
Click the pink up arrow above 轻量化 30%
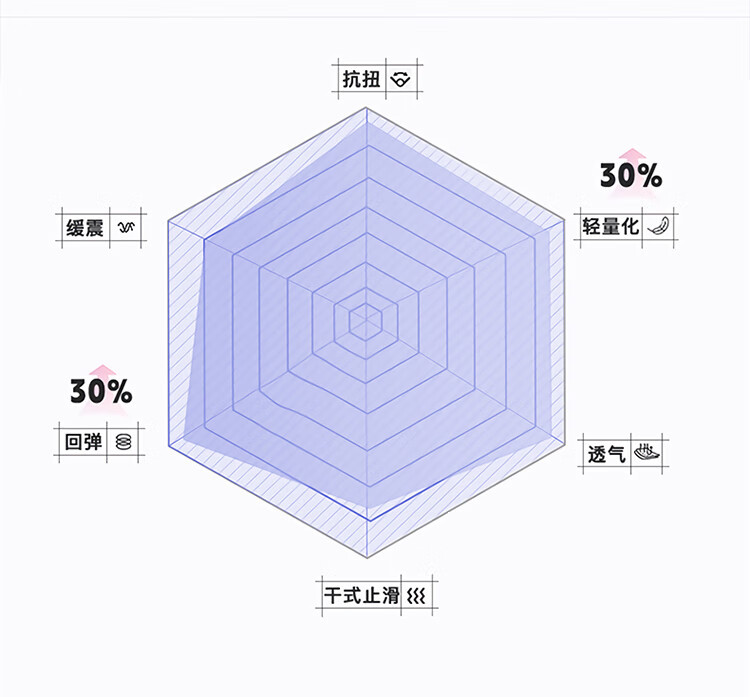point(631,156)
